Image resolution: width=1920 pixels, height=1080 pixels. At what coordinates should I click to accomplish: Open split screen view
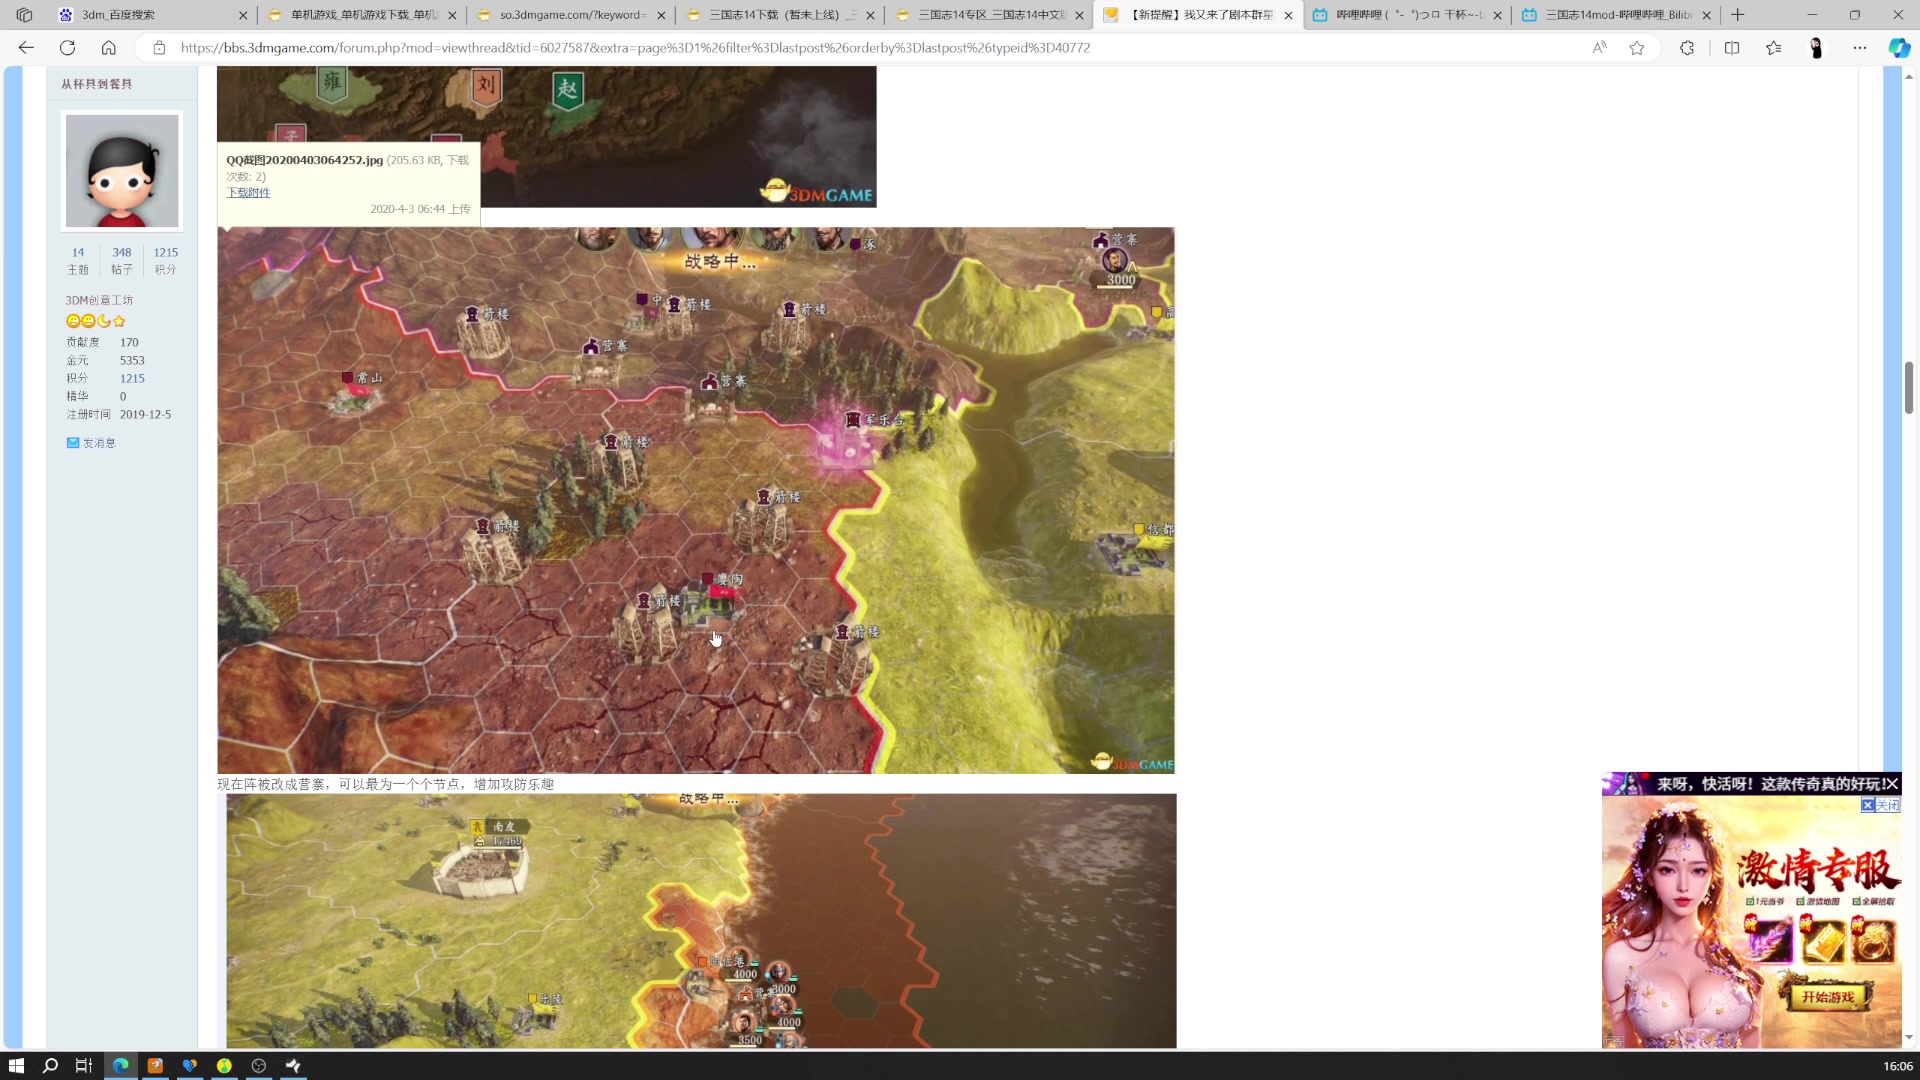pyautogui.click(x=1732, y=47)
